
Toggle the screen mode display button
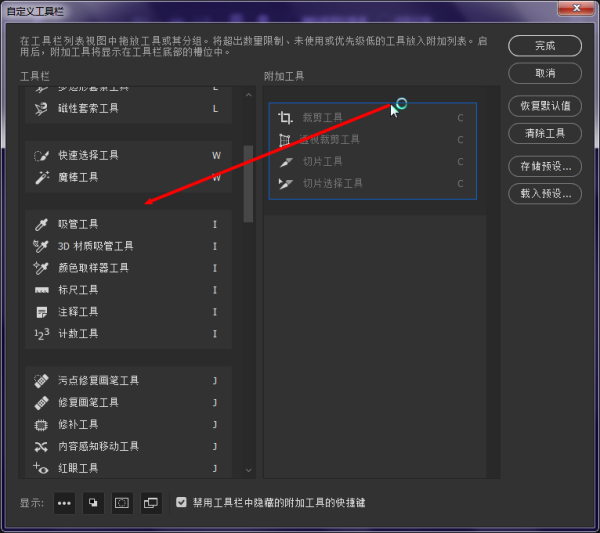tap(151, 503)
